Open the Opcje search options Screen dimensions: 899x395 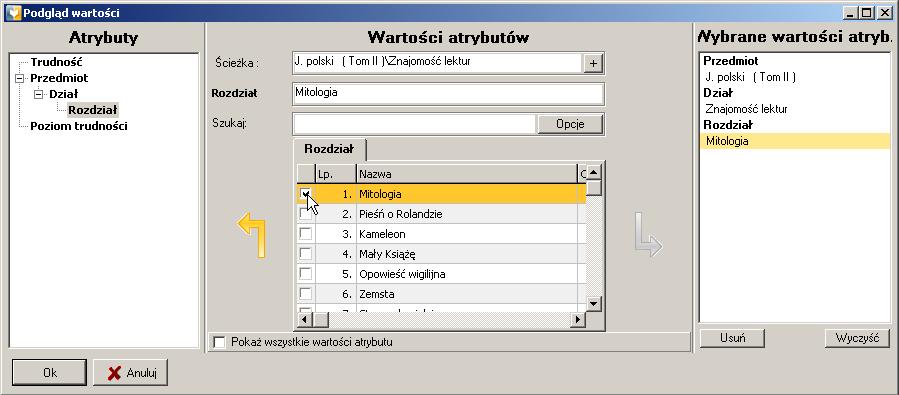pos(570,124)
